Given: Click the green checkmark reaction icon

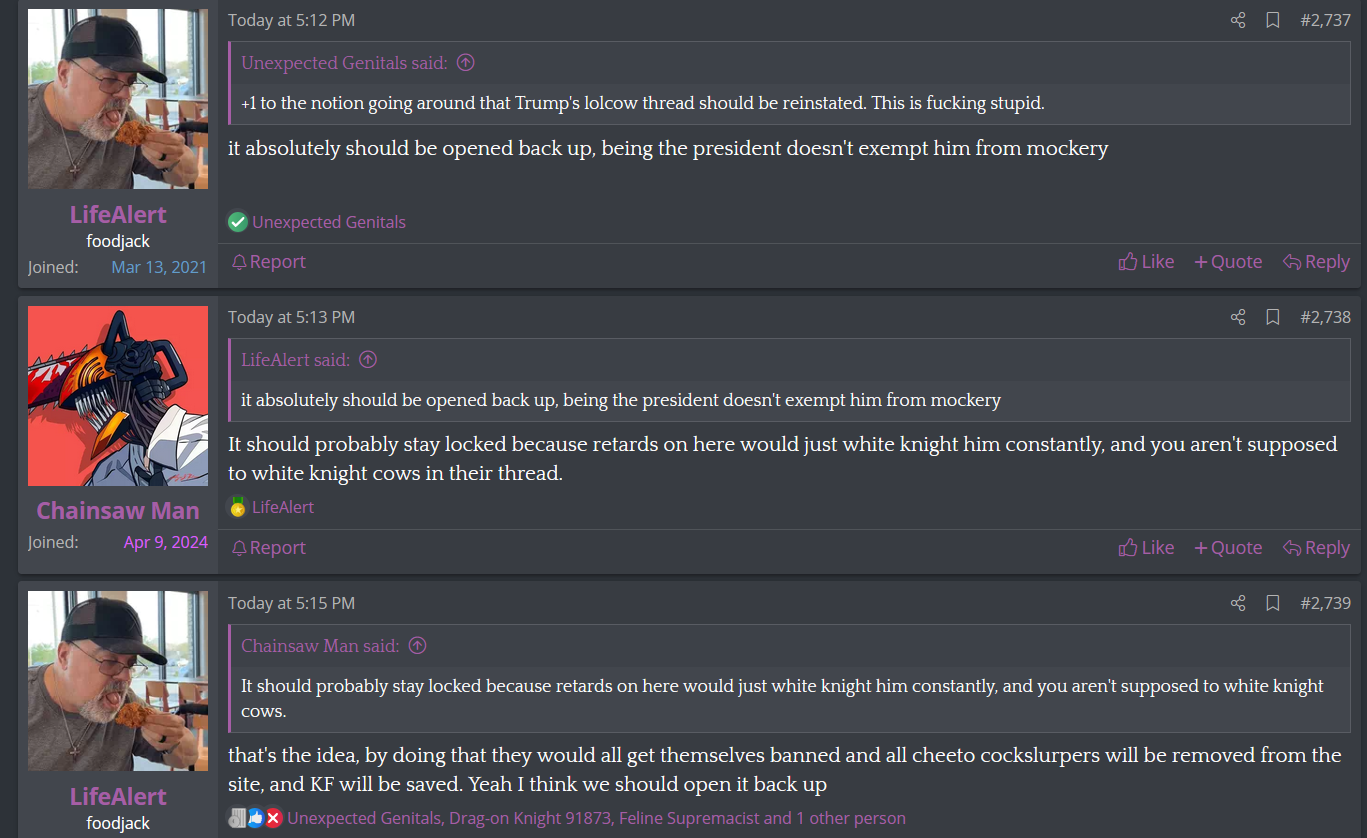Looking at the screenshot, I should (x=237, y=222).
